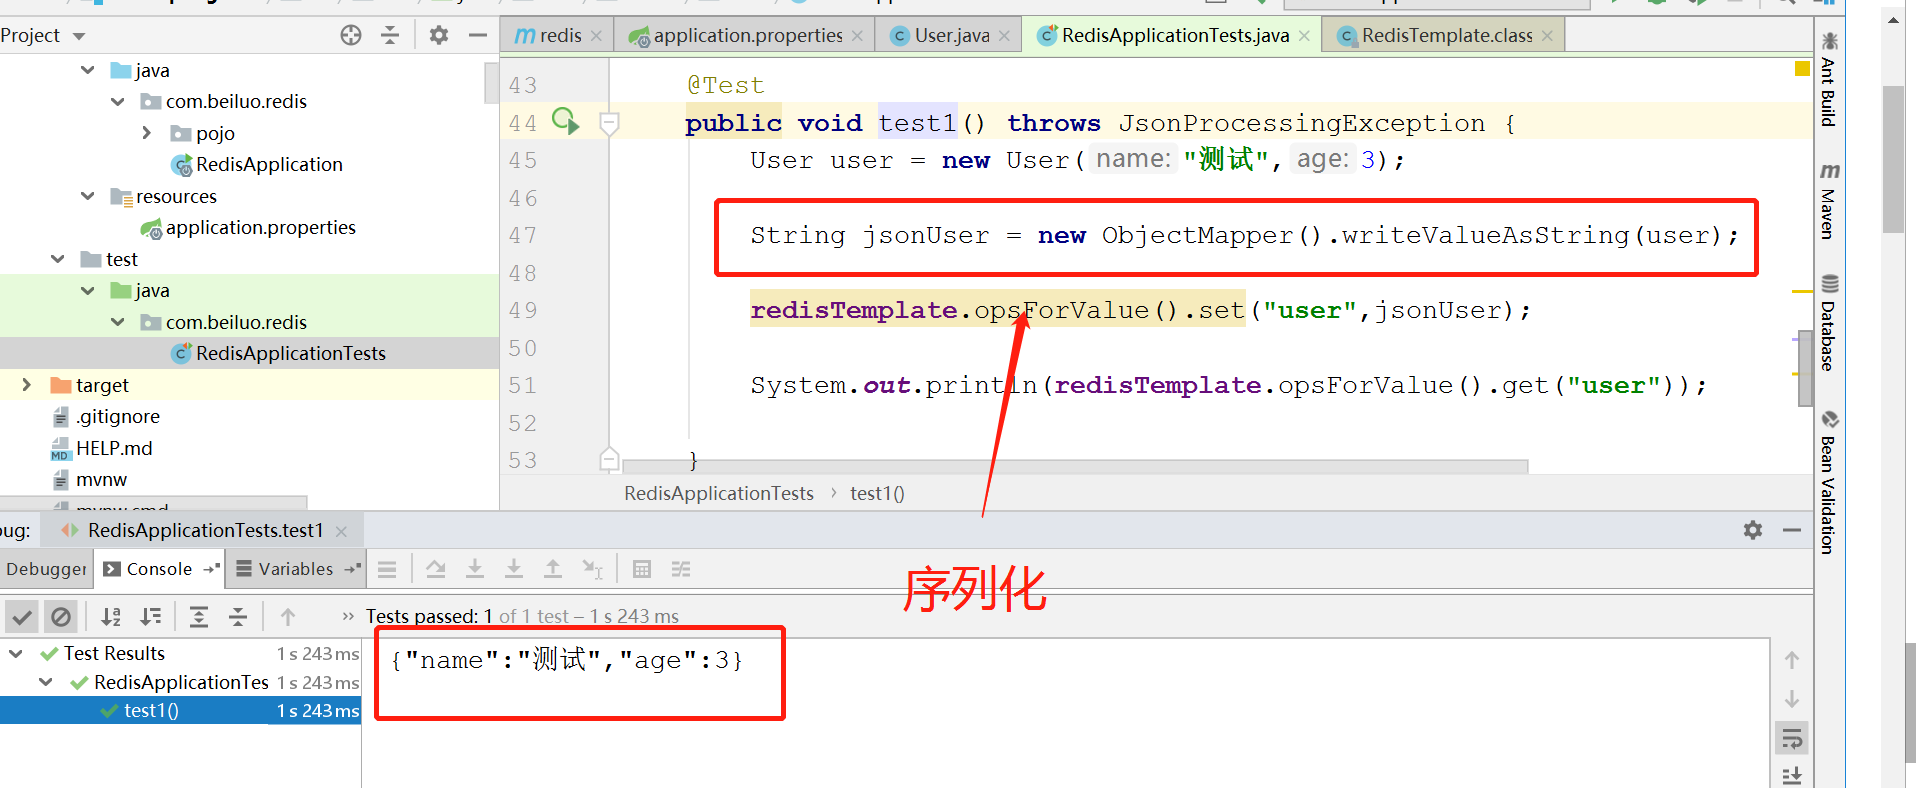Collapse the resources folder
This screenshot has height=788, width=1916.
88,196
